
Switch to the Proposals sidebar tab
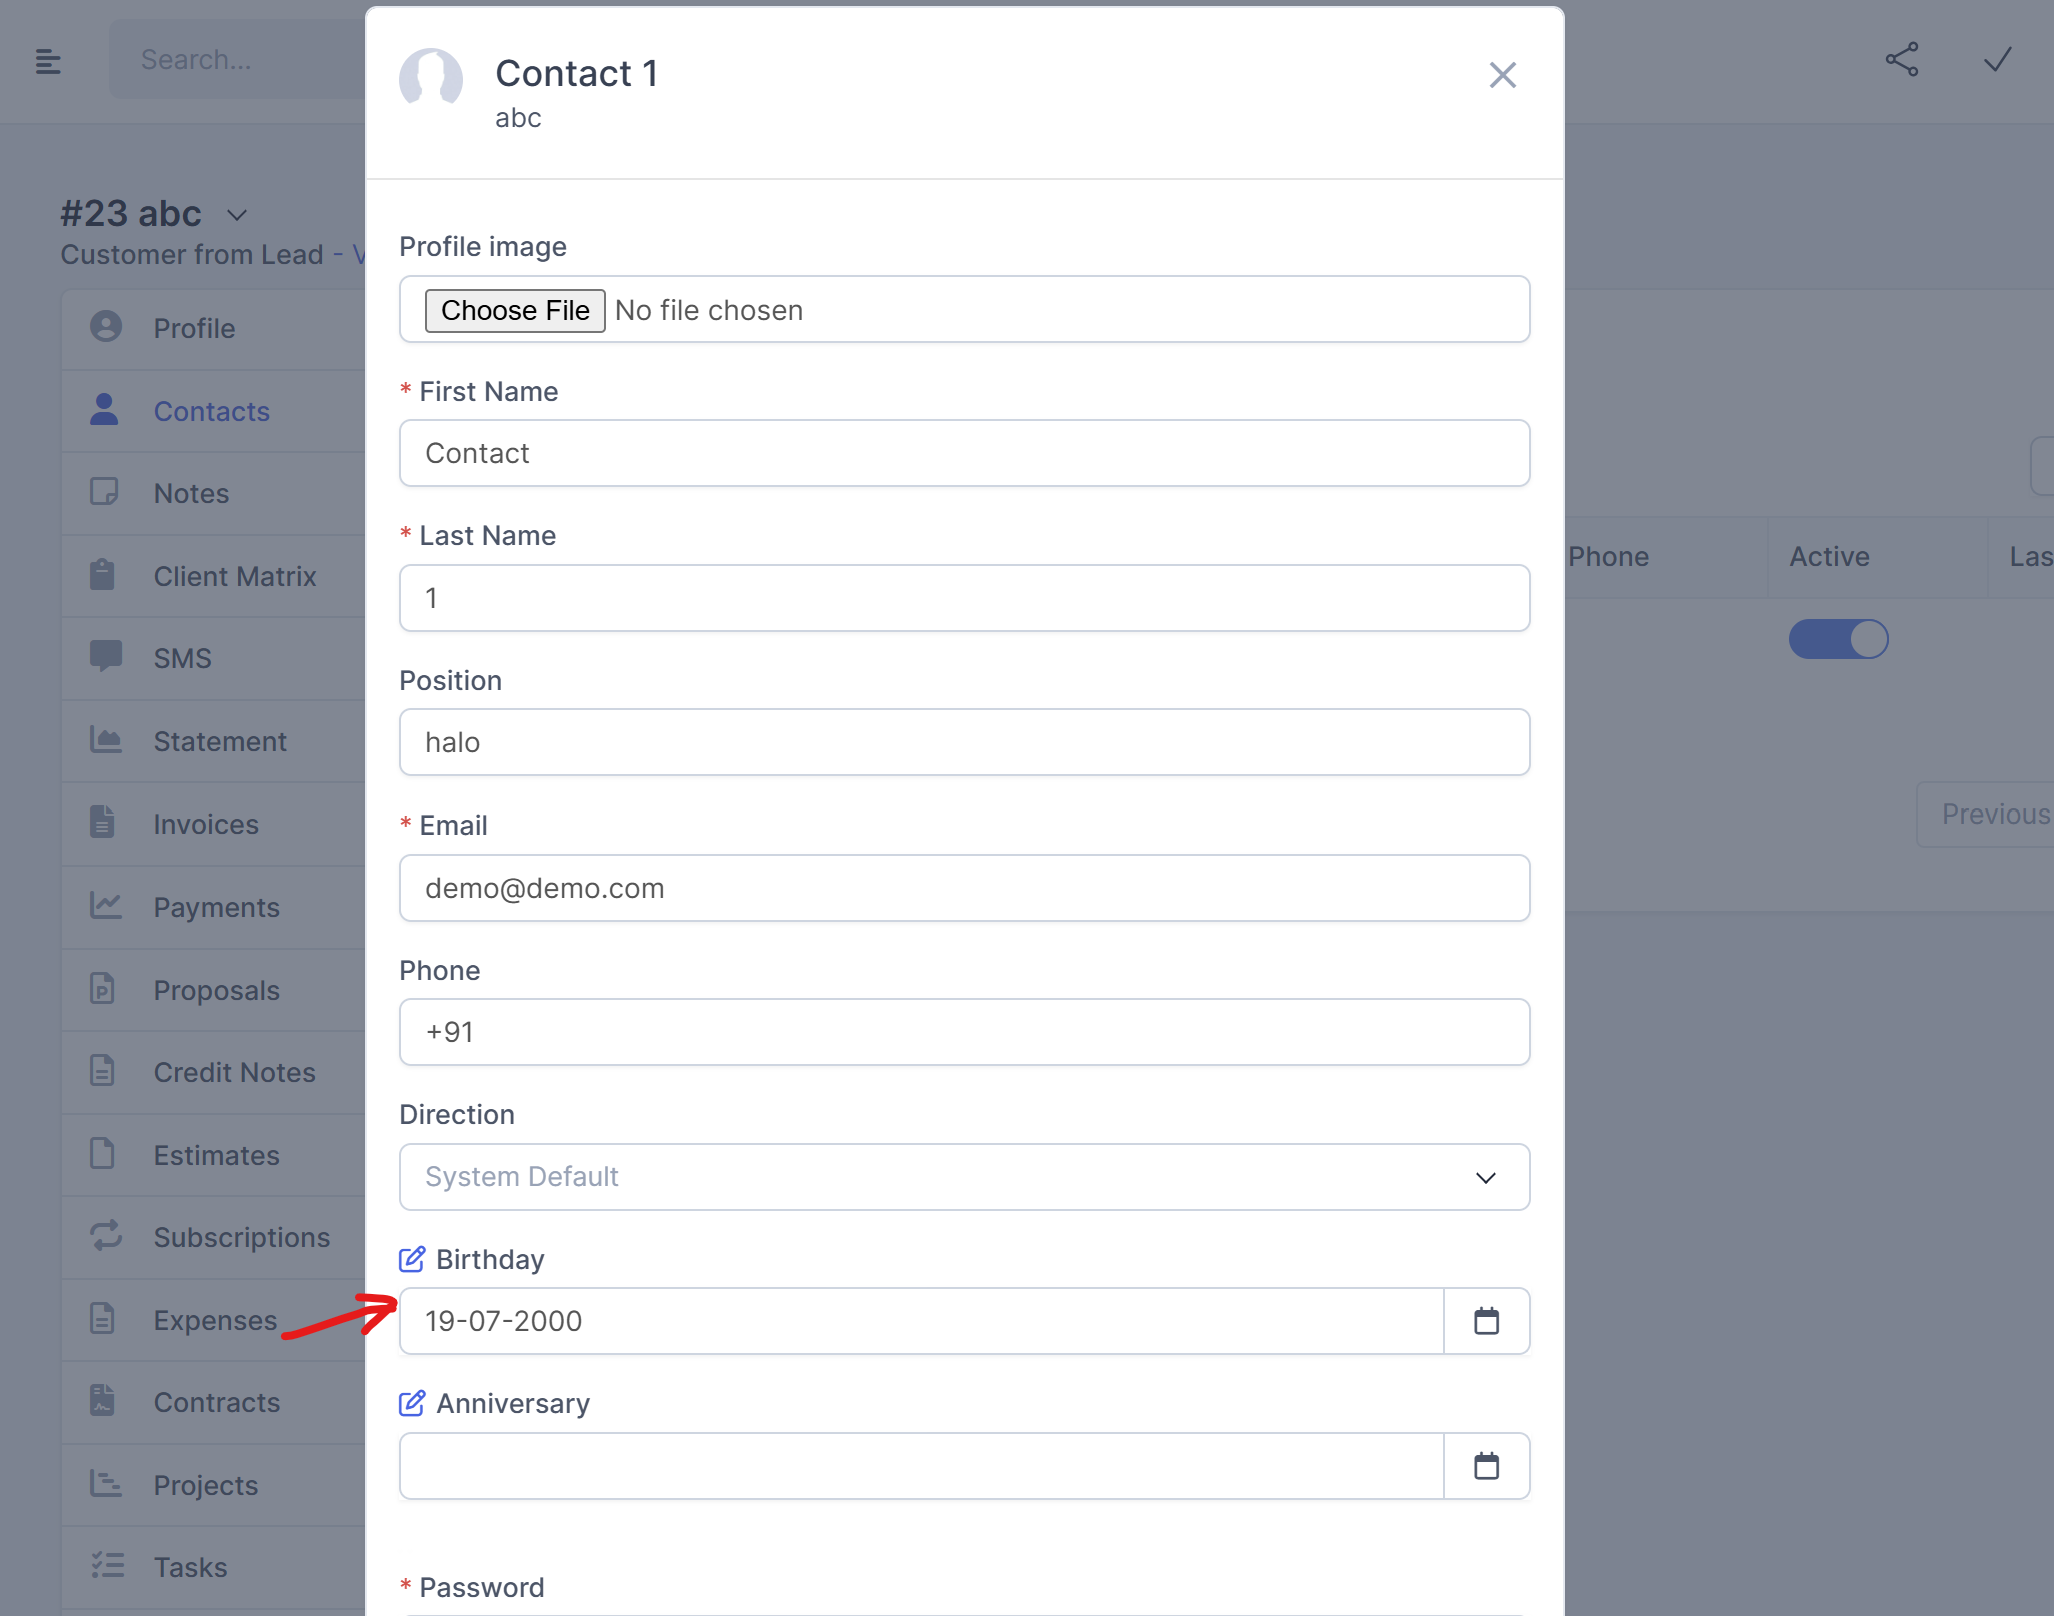[216, 990]
